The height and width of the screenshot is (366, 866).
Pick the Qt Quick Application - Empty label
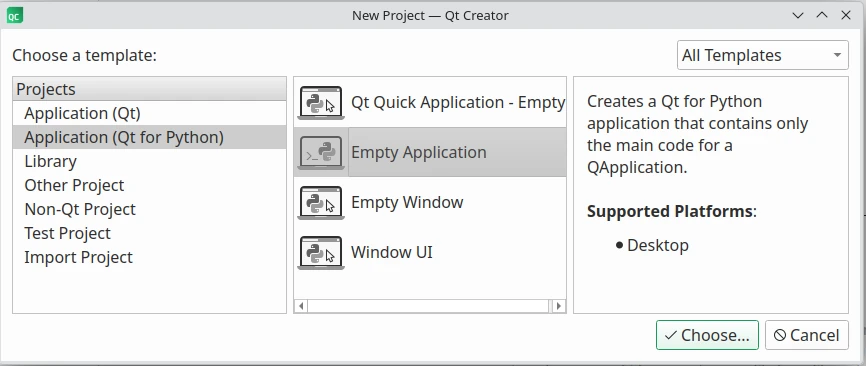(x=458, y=103)
